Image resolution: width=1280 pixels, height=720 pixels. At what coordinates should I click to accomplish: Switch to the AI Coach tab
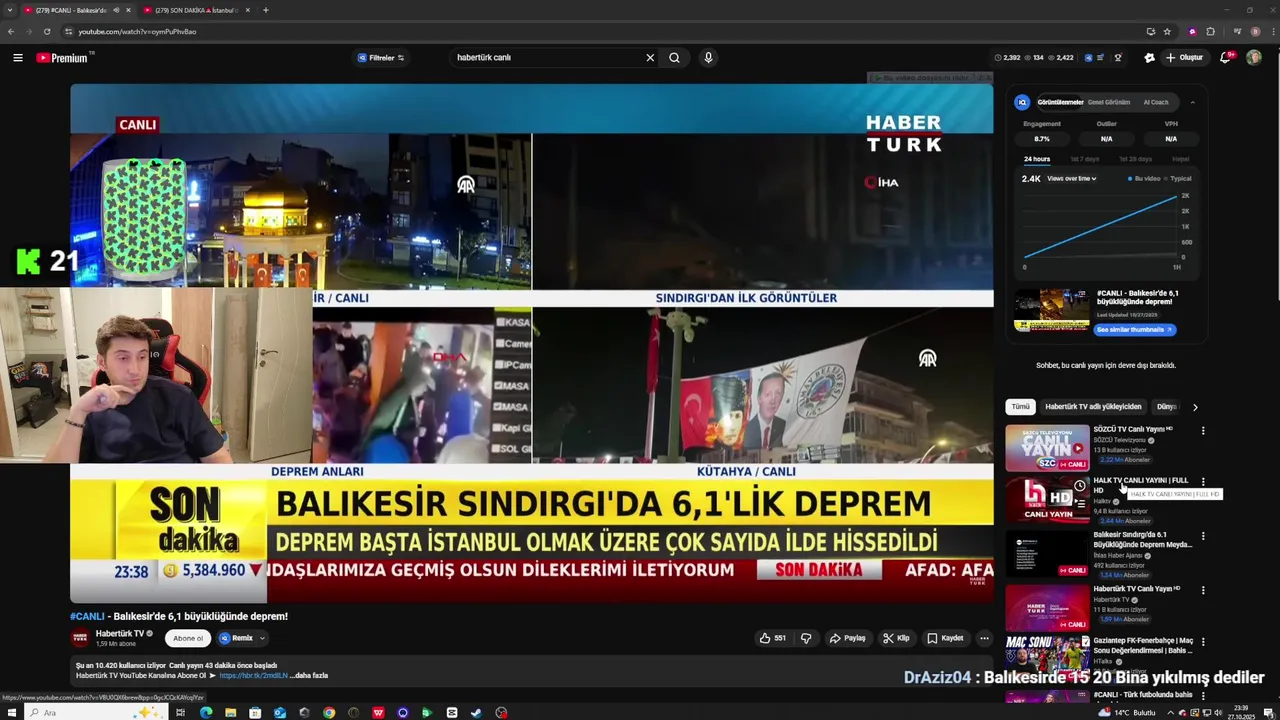pyautogui.click(x=1156, y=102)
